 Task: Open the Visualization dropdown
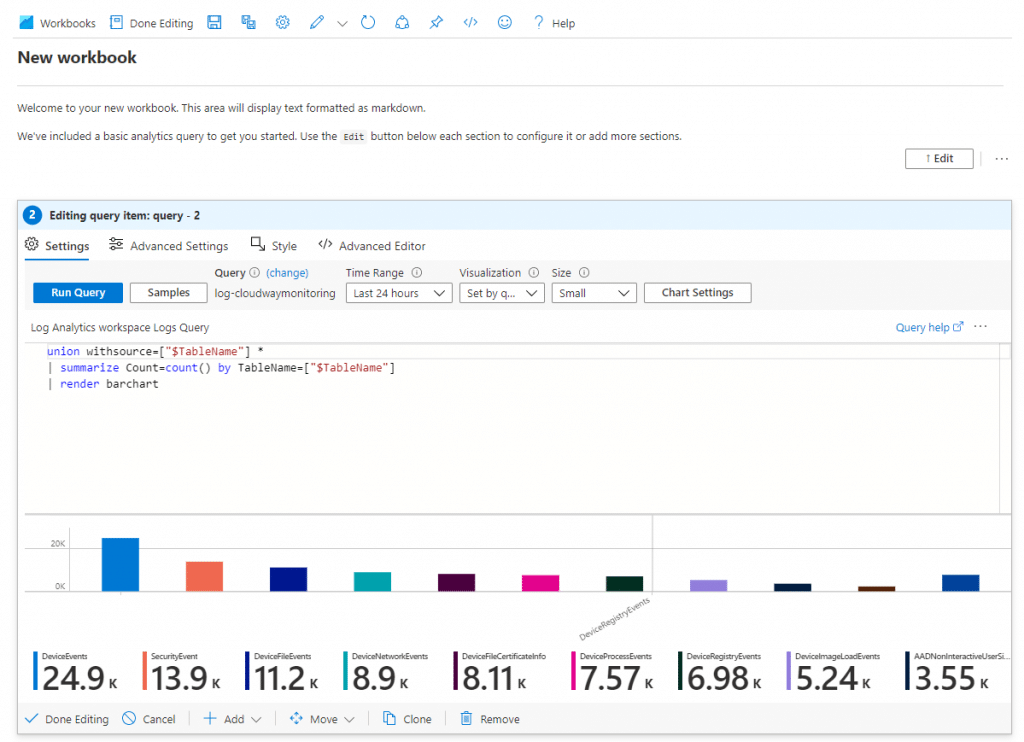click(x=502, y=293)
